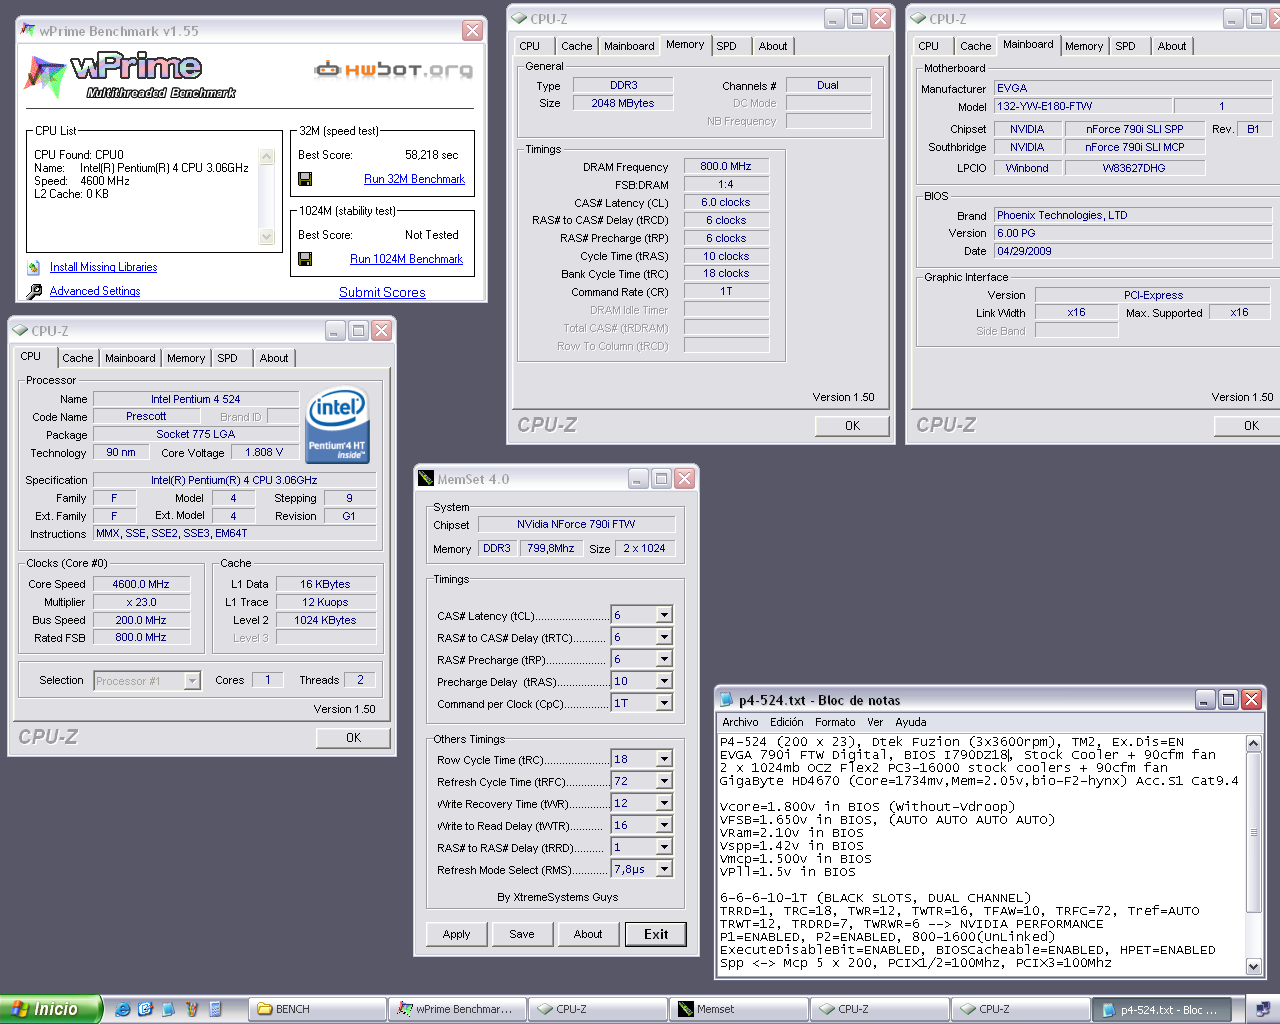Click the icon beside Install Missing Libraries

[34, 267]
